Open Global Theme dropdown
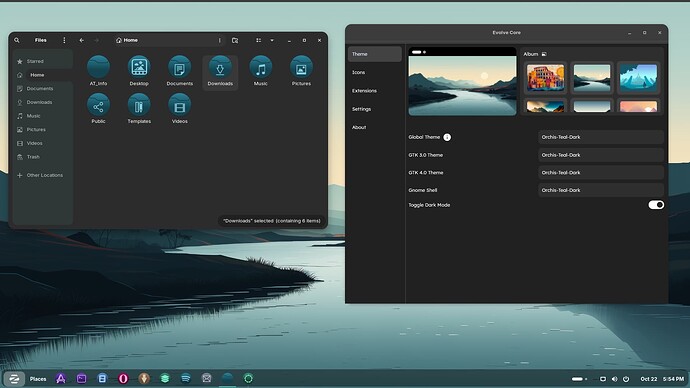Viewport: 690px width, 388px height. (x=601, y=137)
